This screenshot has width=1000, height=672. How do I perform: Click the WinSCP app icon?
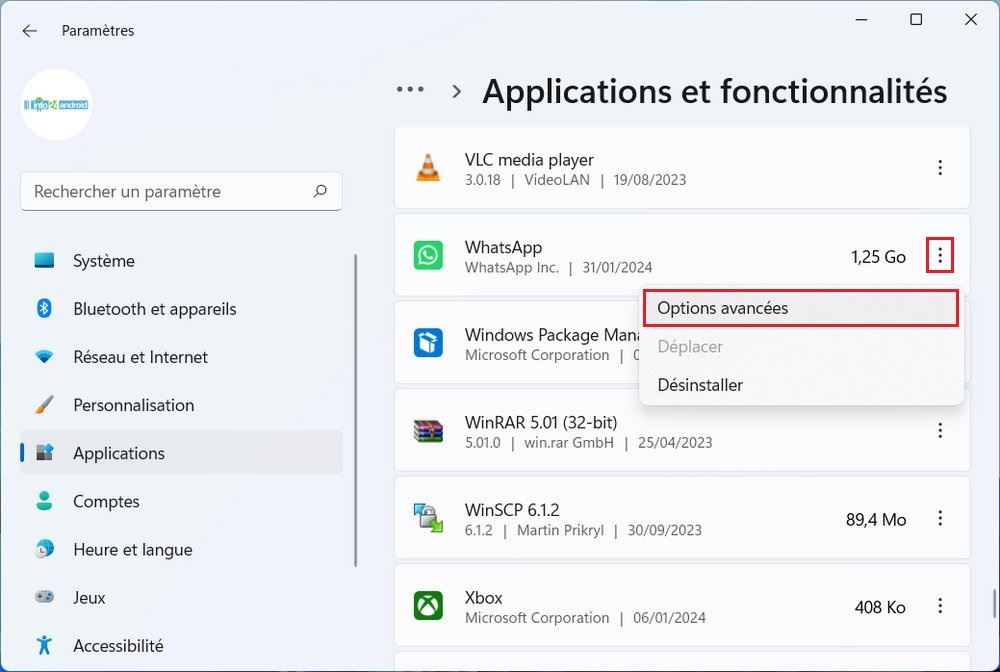pos(428,518)
